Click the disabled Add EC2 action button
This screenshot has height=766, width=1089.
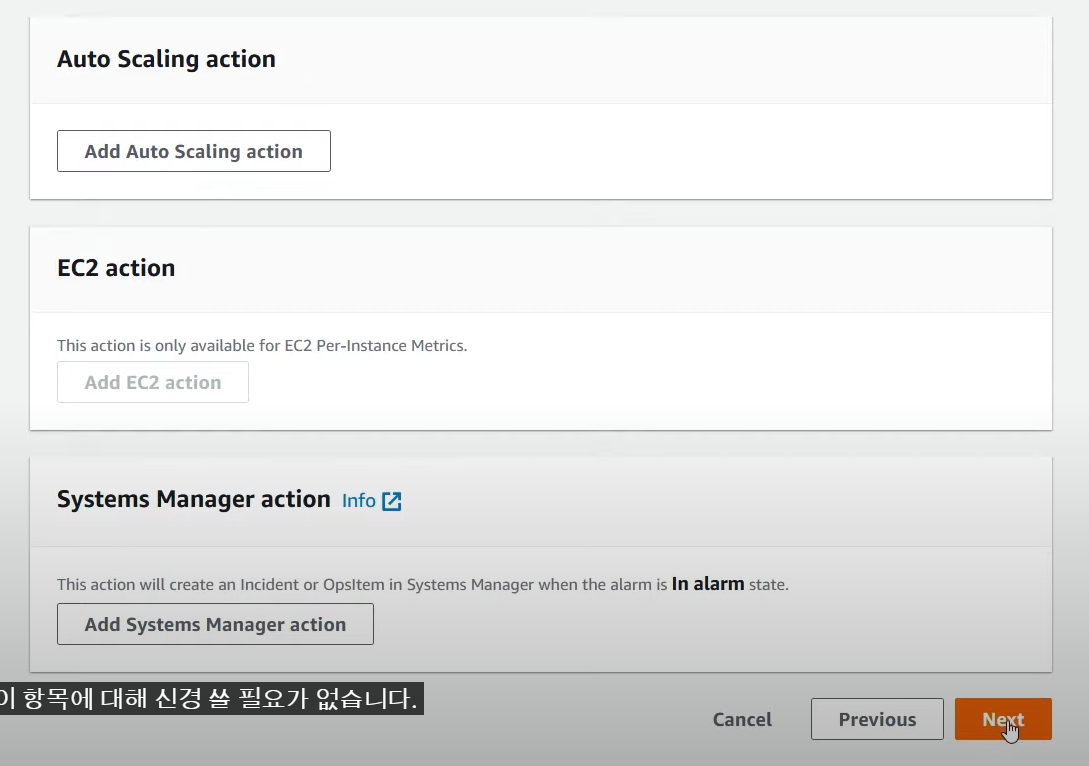click(x=153, y=382)
